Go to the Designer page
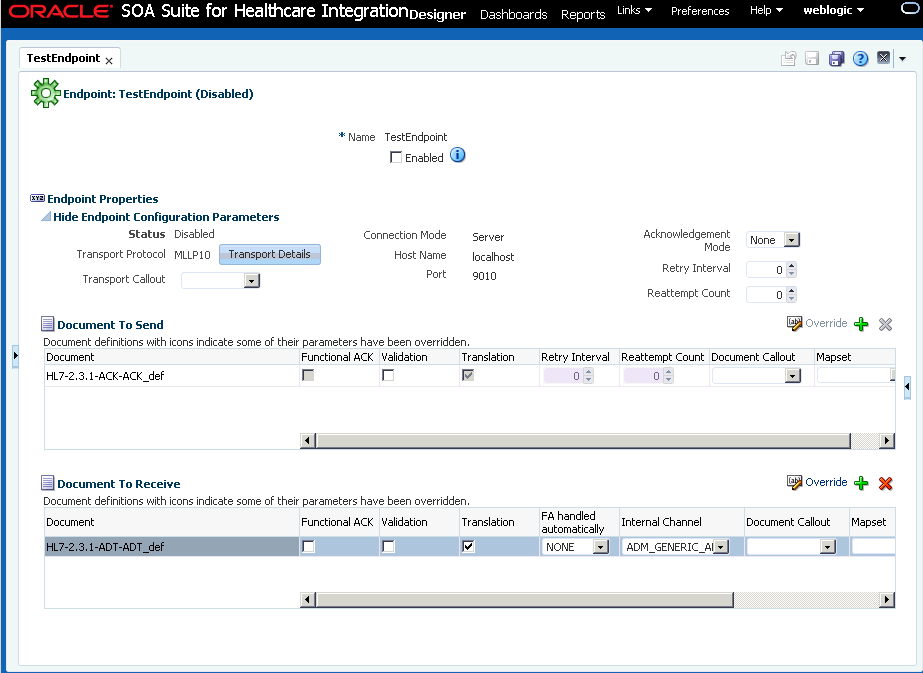The image size is (923, 673). [437, 14]
